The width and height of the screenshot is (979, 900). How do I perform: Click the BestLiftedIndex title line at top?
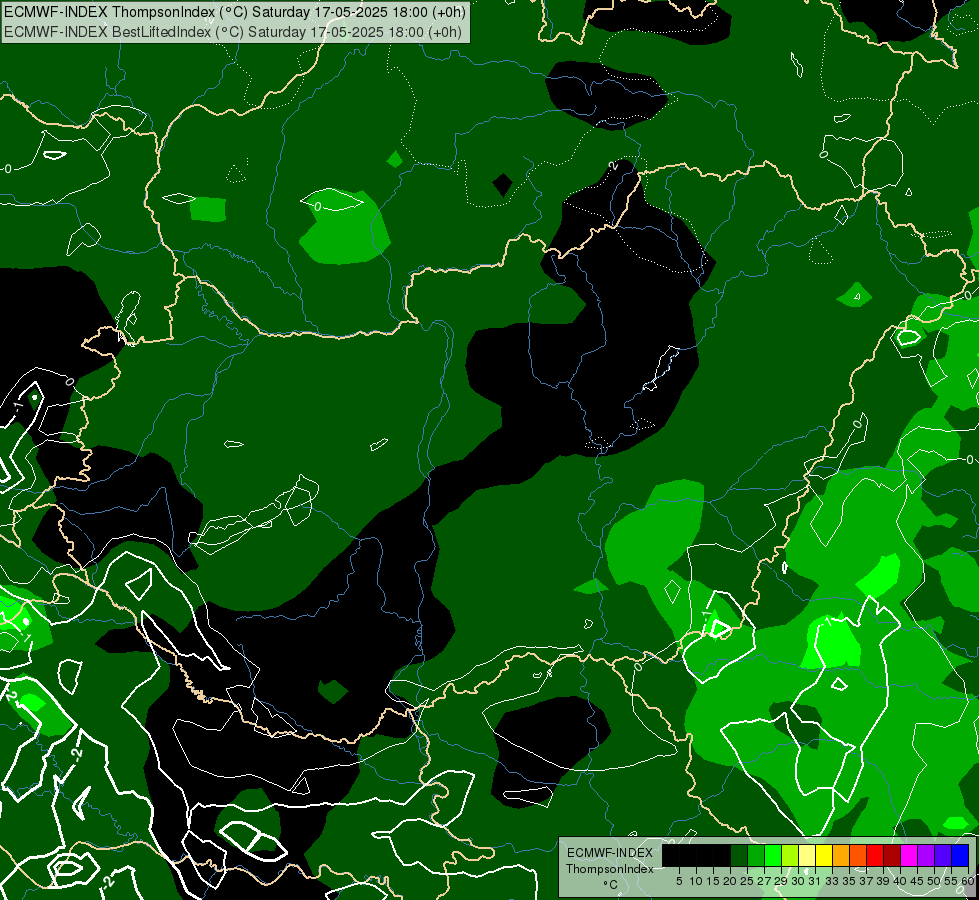tap(233, 32)
